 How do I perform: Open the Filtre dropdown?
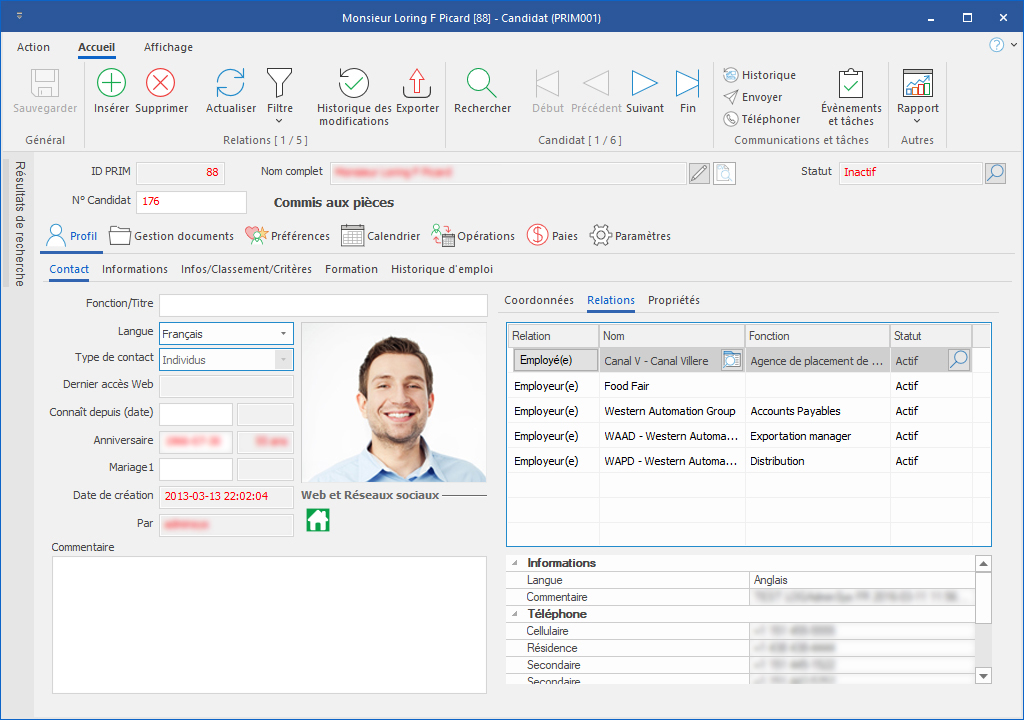point(279,92)
